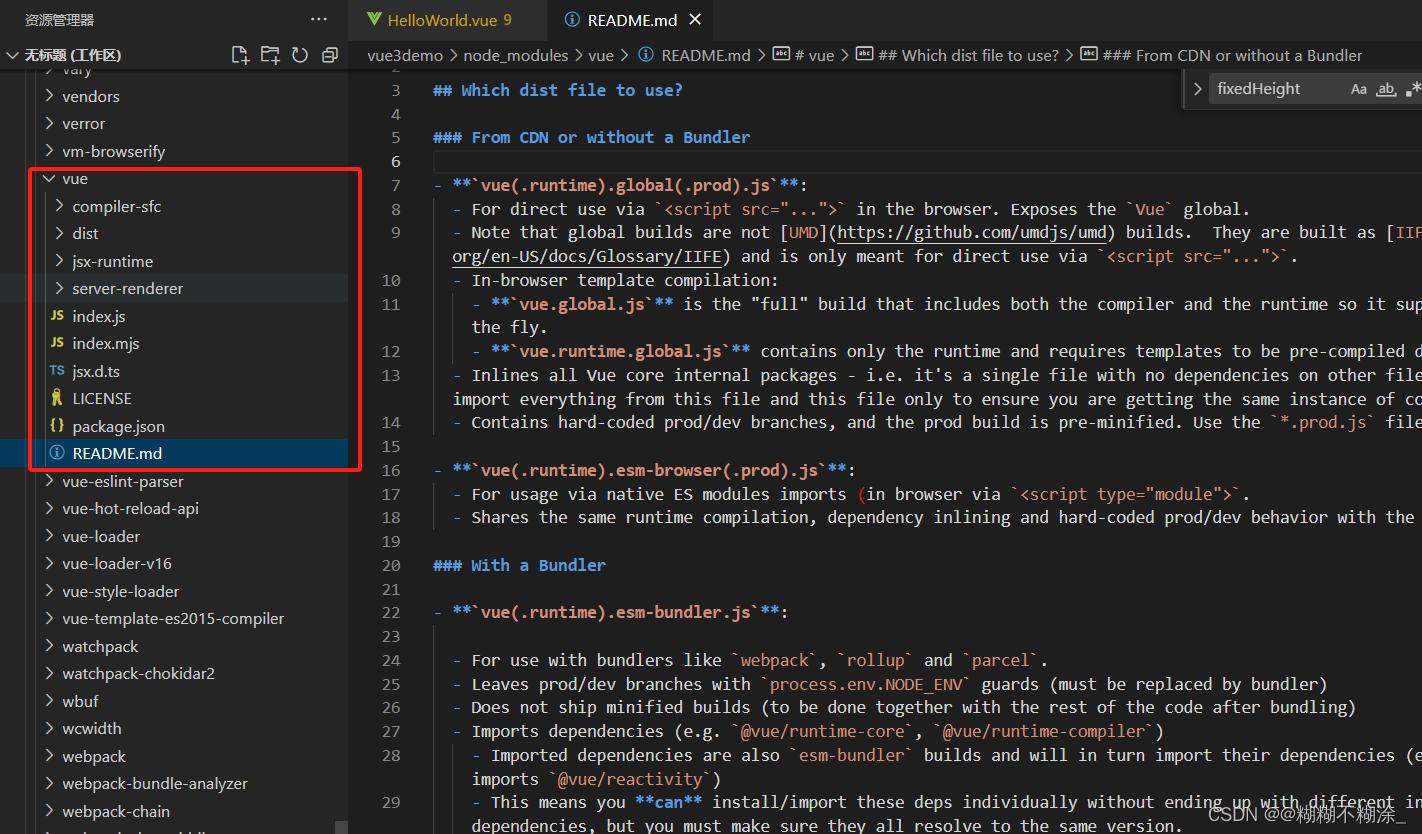1422x834 pixels.
Task: Toggle Match Case in the find widget
Action: [x=1358, y=89]
